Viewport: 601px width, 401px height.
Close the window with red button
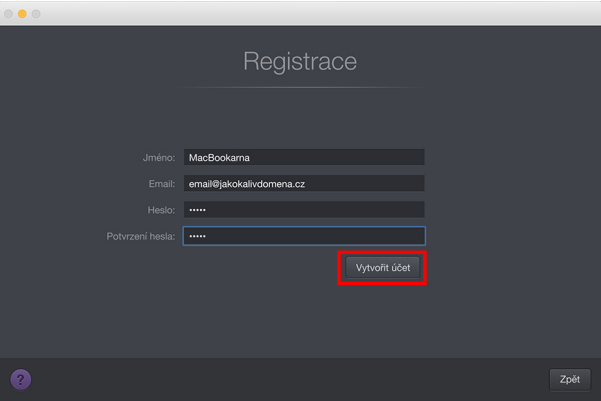pyautogui.click(x=8, y=14)
